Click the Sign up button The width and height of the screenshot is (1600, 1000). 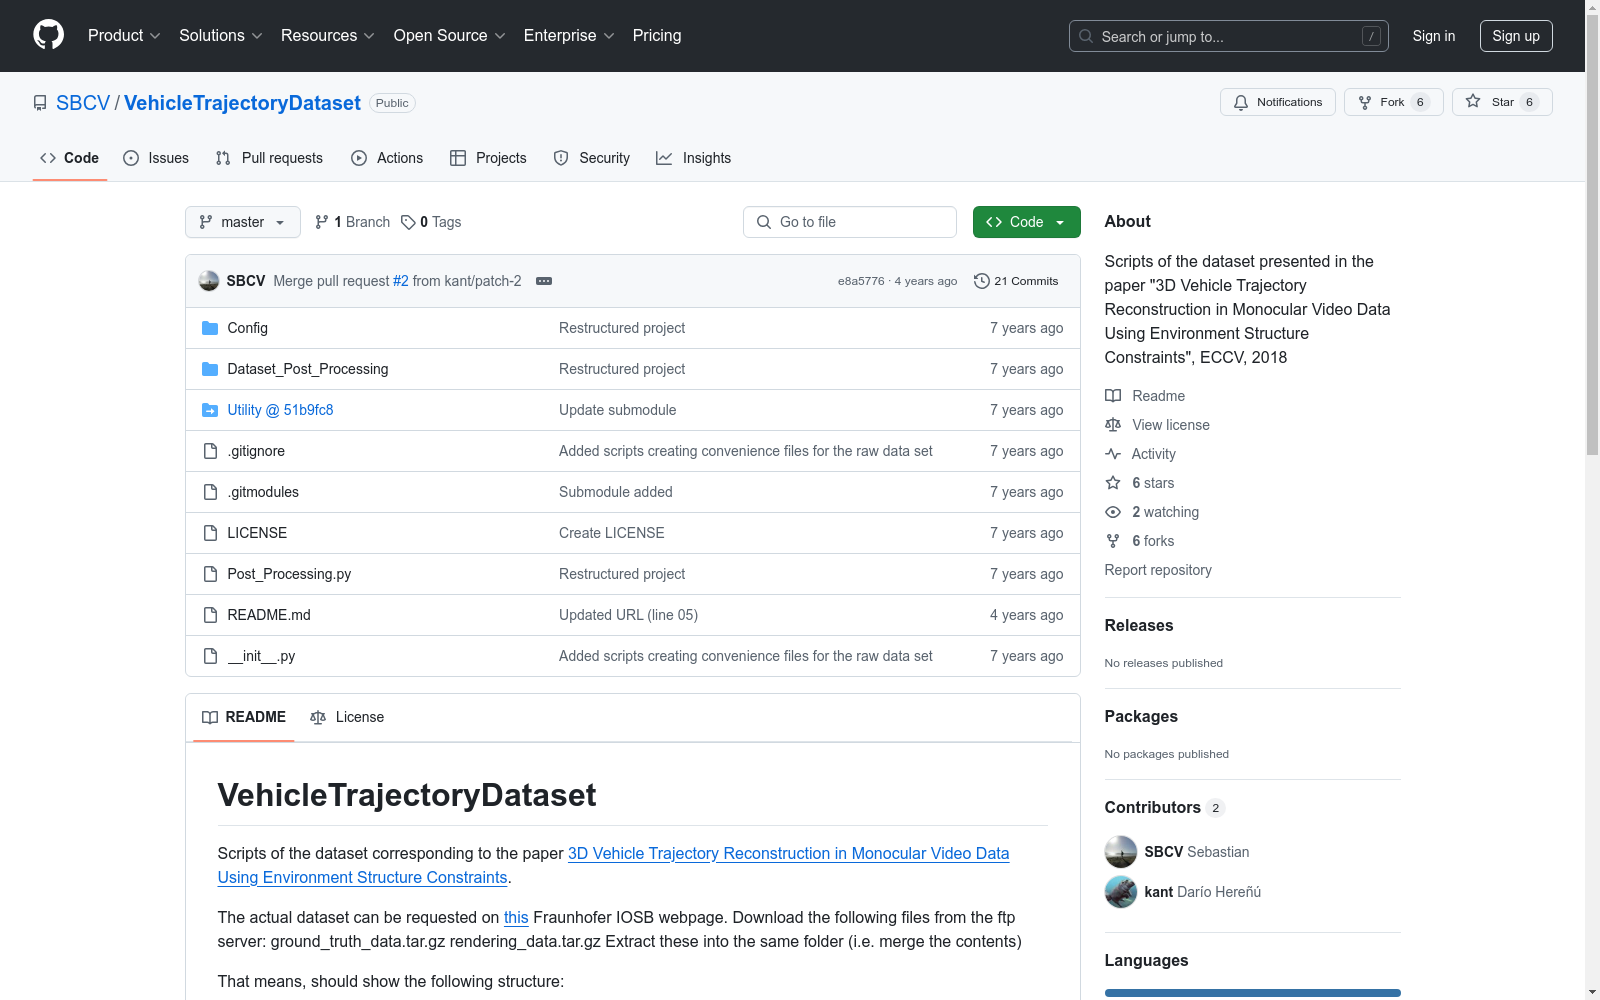(x=1516, y=36)
